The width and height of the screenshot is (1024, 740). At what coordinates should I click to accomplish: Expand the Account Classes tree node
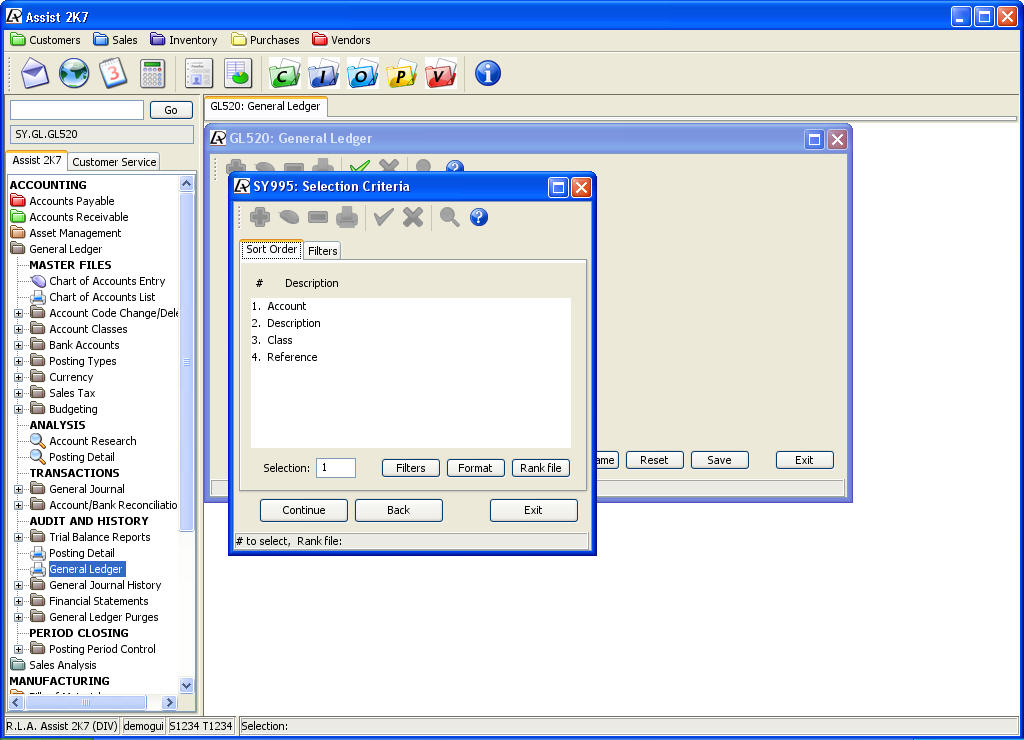coord(18,329)
